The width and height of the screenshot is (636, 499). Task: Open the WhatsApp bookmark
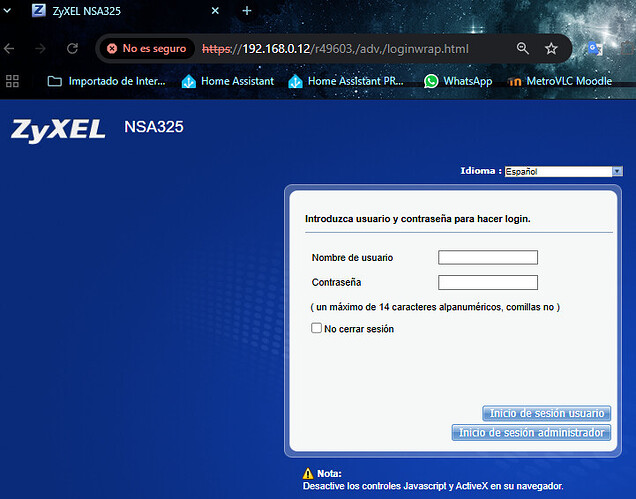[458, 81]
